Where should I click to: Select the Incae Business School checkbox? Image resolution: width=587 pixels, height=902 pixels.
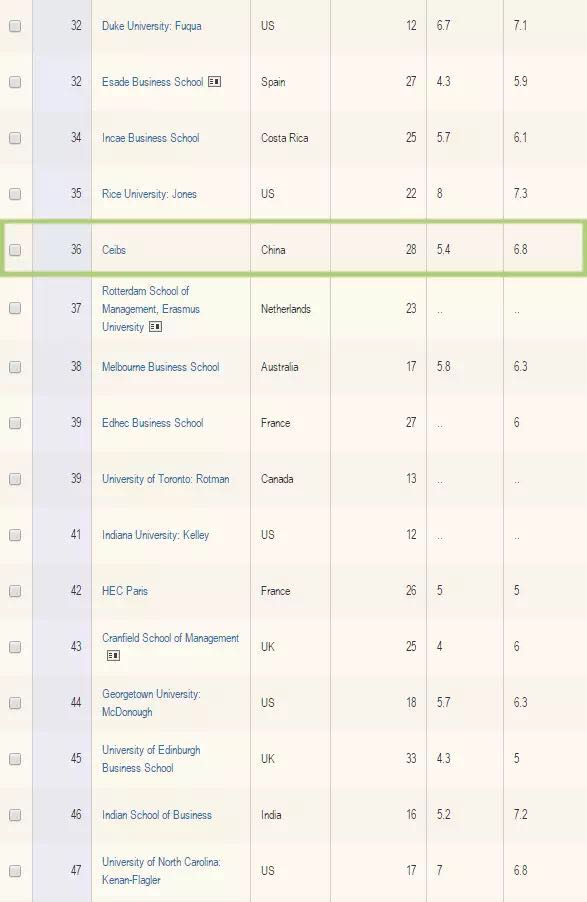pyautogui.click(x=16, y=138)
